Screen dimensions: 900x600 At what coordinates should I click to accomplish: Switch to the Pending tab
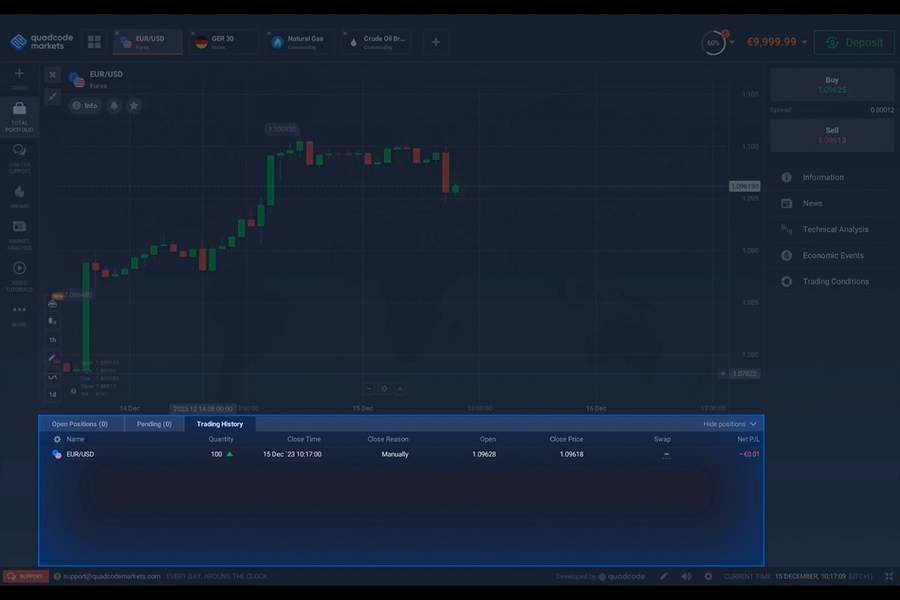153,423
